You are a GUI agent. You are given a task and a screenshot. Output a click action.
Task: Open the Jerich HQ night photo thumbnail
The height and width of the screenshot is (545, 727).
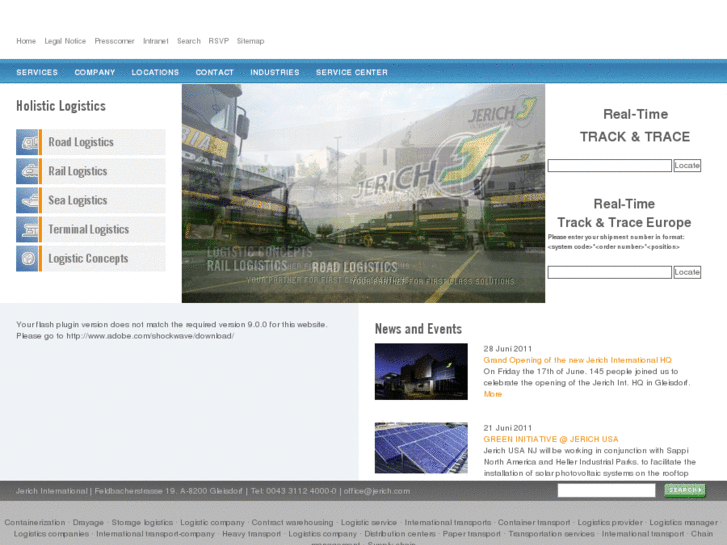[421, 372]
